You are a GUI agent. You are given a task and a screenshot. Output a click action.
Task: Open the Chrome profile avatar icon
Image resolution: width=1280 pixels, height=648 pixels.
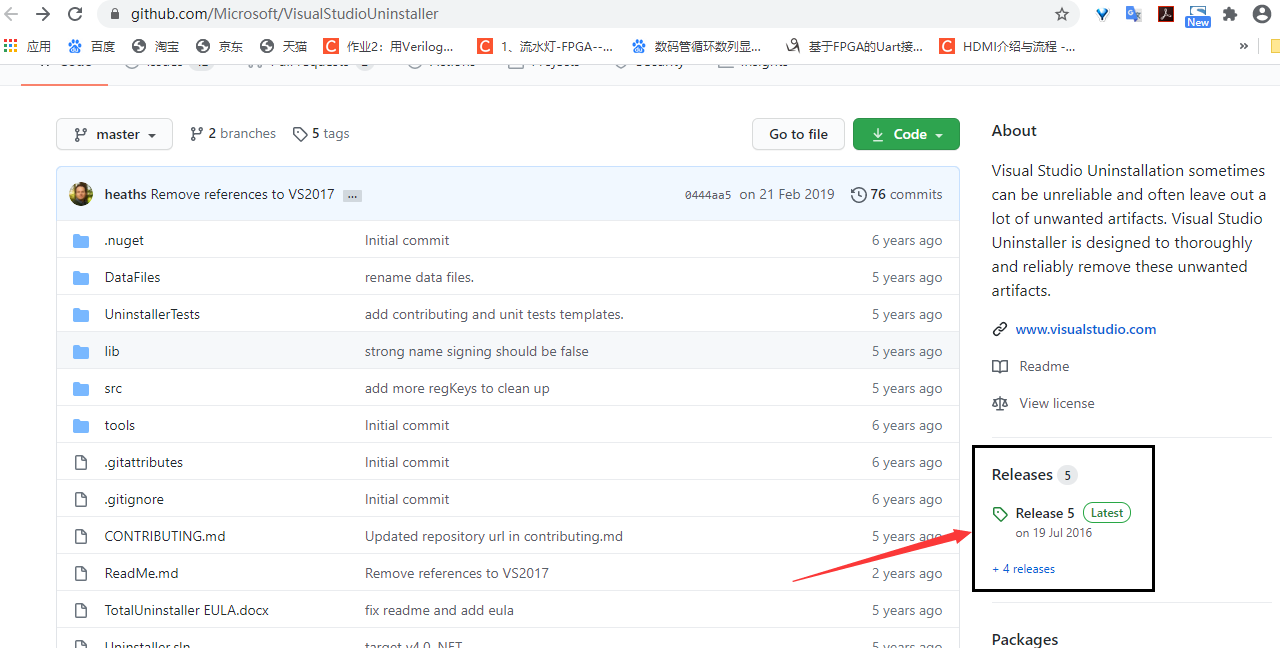click(1262, 14)
